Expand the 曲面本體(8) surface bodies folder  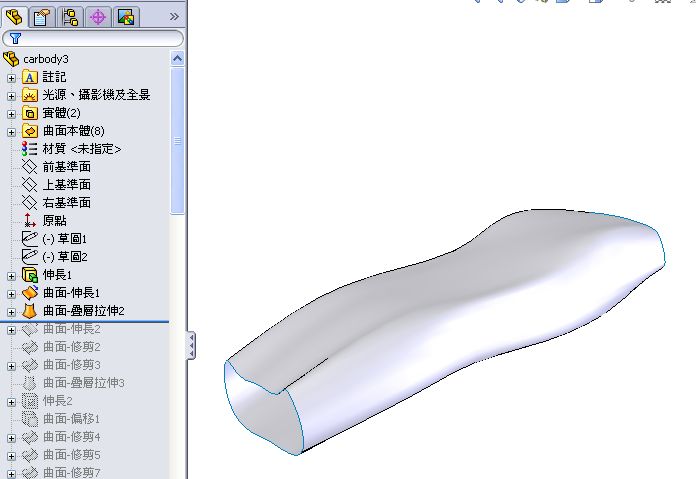(x=12, y=132)
